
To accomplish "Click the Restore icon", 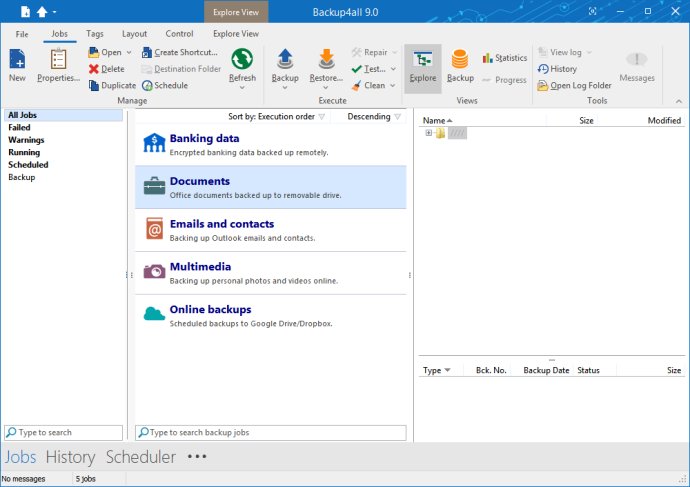I will coord(326,59).
